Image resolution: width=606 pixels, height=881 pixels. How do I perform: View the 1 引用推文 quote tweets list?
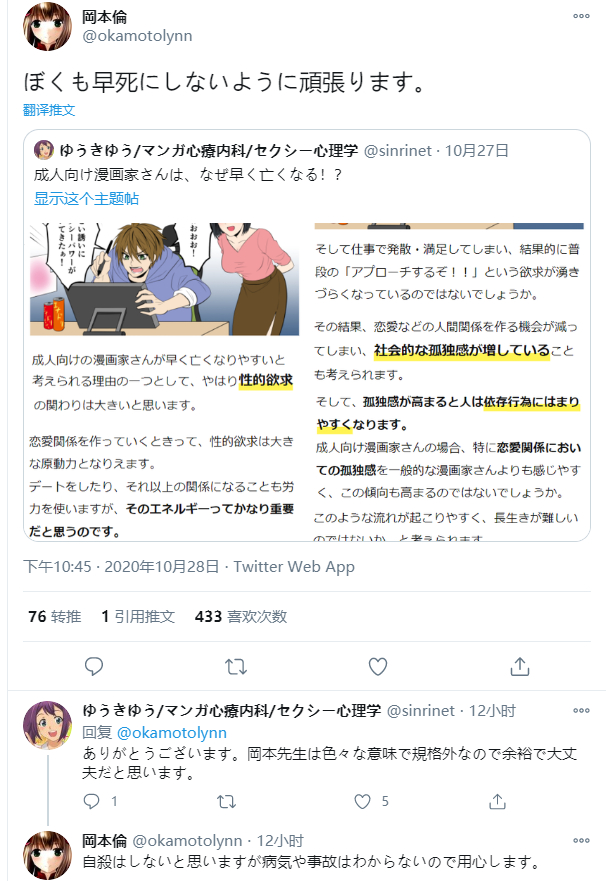coord(138,616)
